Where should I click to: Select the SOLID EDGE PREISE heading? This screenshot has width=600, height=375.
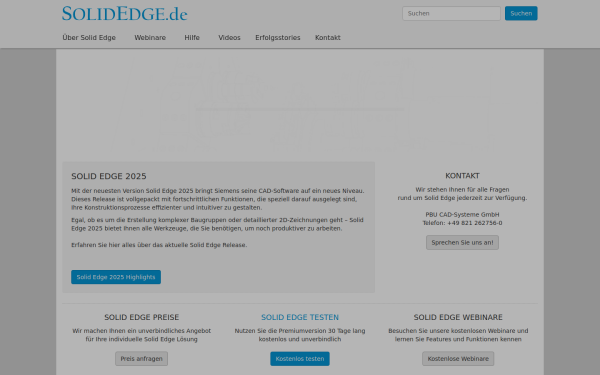(x=142, y=317)
